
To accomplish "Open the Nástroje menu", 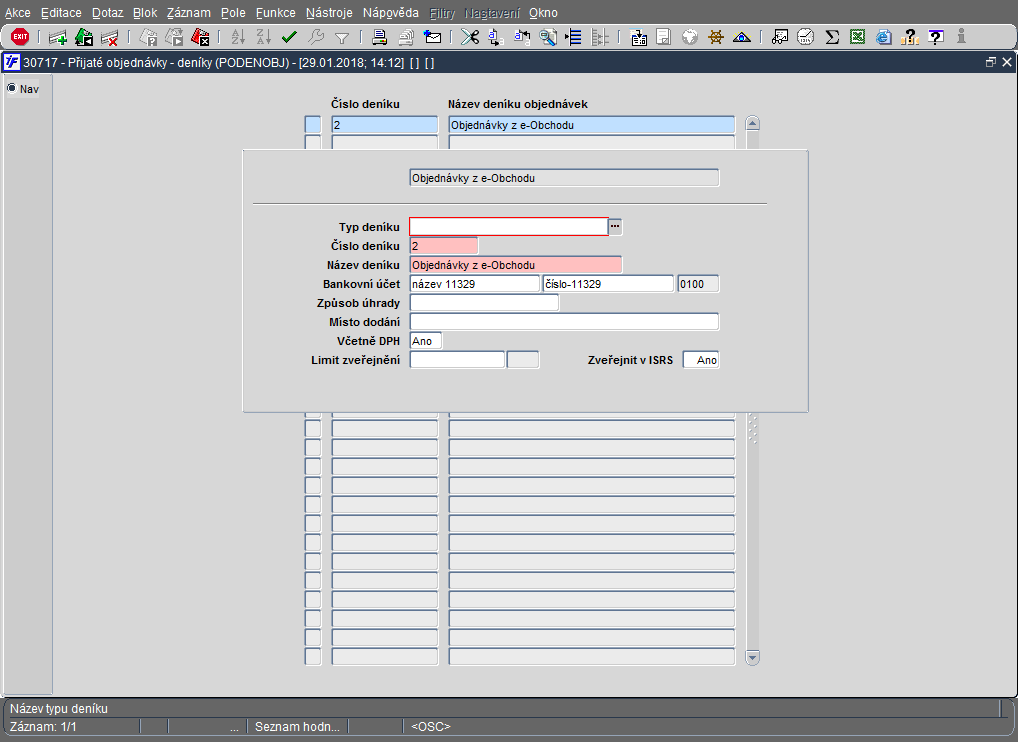I will [x=330, y=13].
